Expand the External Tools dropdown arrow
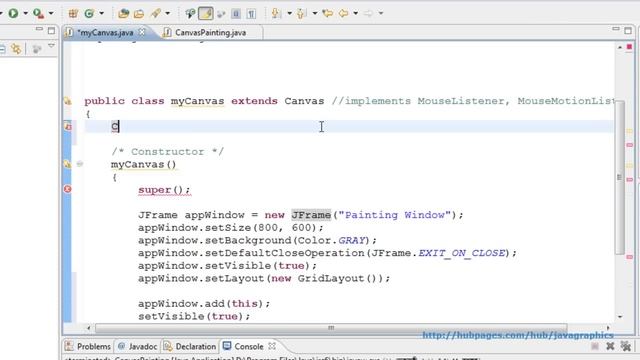This screenshot has width=640, height=360. [x=51, y=13]
